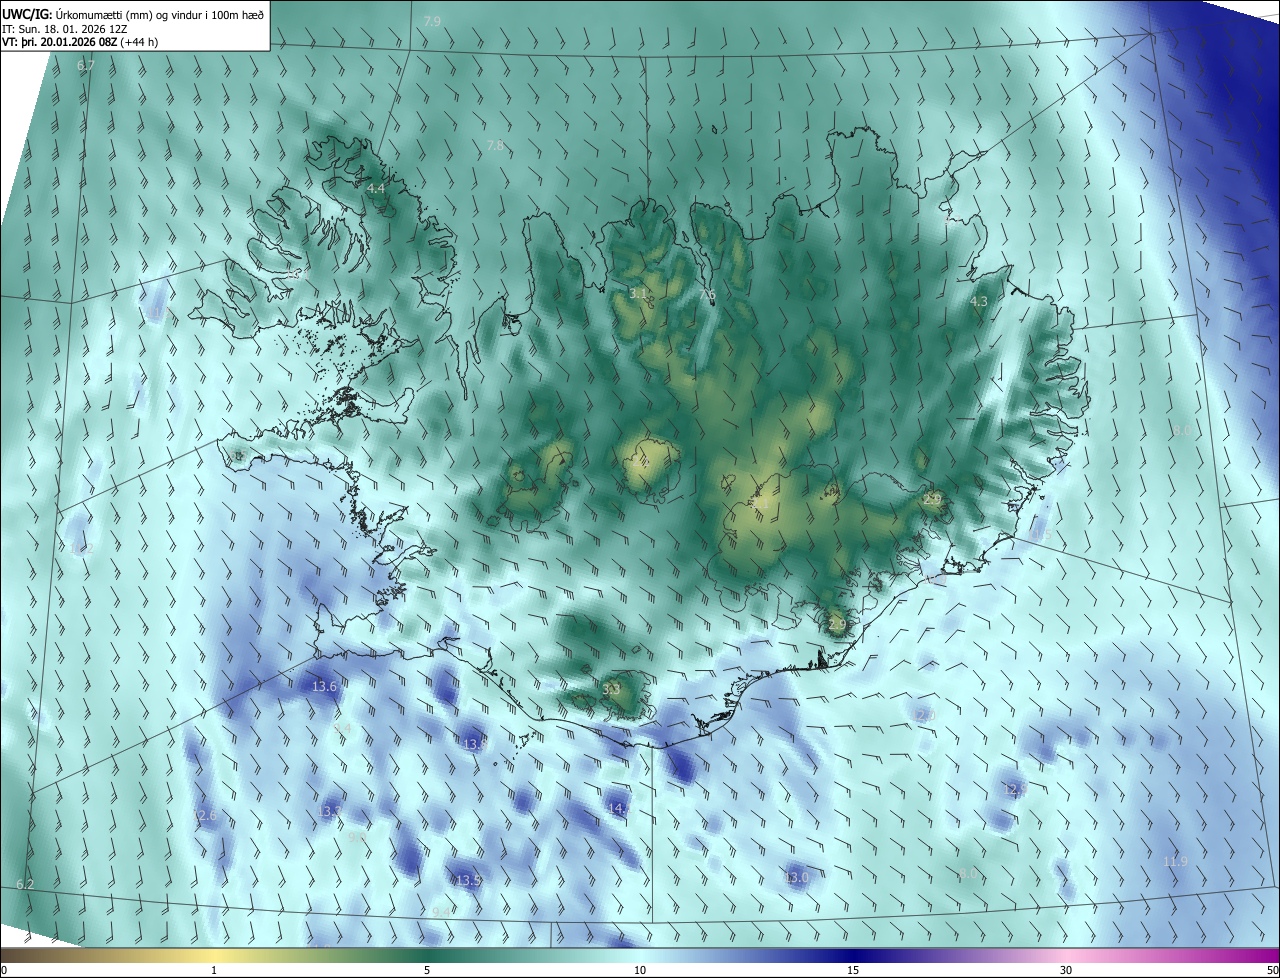
Task: Click the '5' tick on the color scale
Action: 427,970
